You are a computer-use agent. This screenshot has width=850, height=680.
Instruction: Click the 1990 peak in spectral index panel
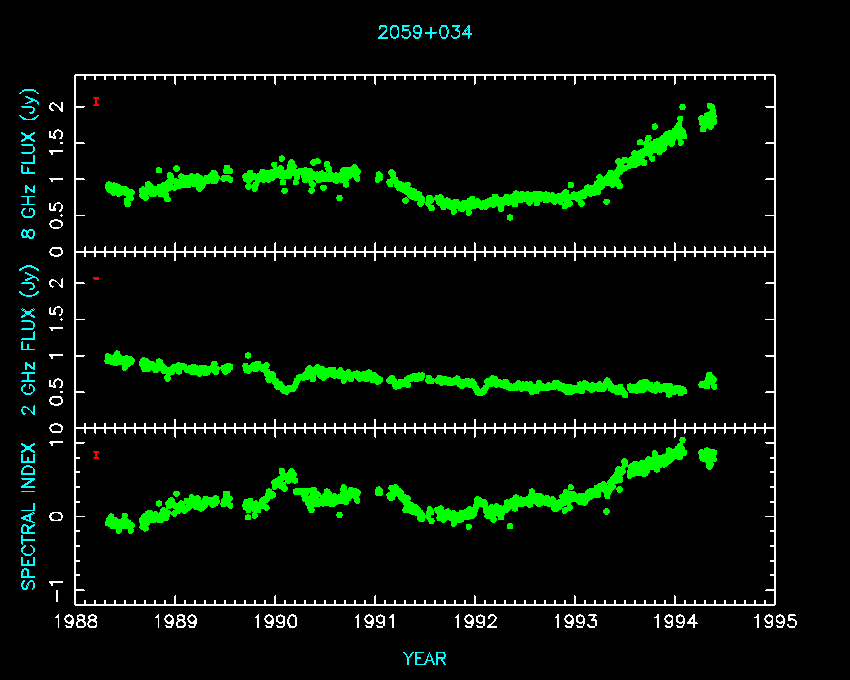point(287,476)
